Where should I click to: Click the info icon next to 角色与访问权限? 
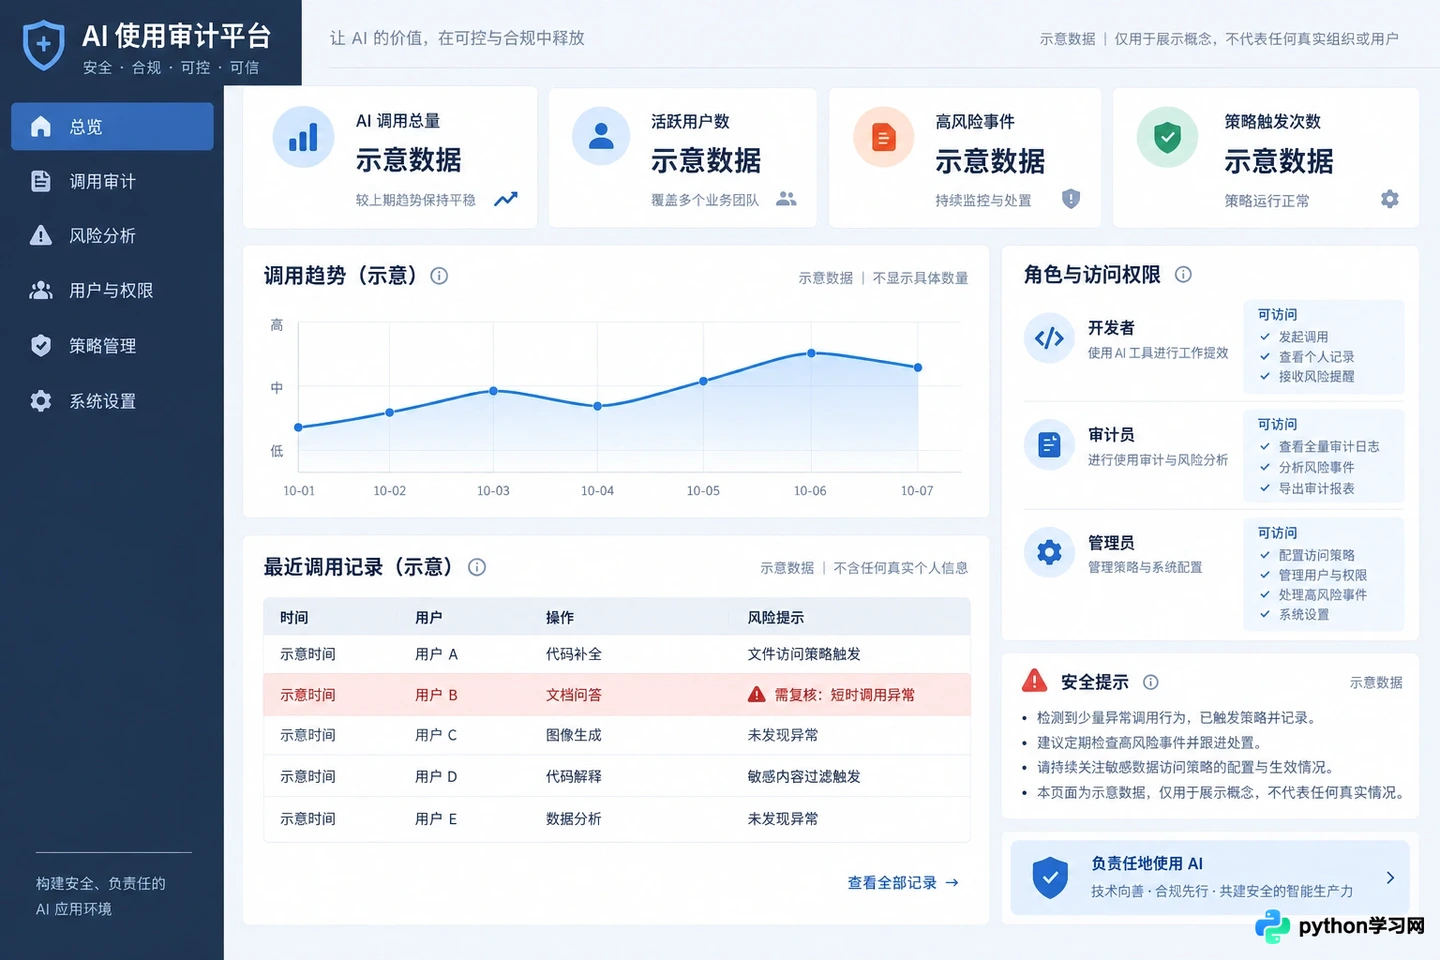point(1183,274)
